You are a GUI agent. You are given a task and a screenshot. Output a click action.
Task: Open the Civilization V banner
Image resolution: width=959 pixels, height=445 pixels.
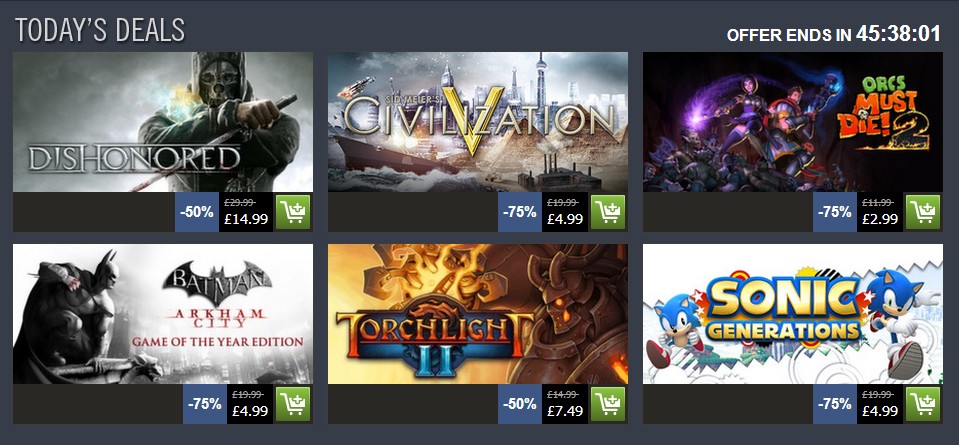[x=478, y=122]
